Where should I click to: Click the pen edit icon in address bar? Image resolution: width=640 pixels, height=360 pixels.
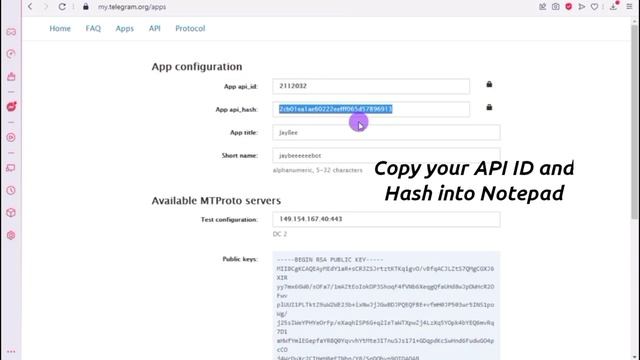pyautogui.click(x=542, y=7)
